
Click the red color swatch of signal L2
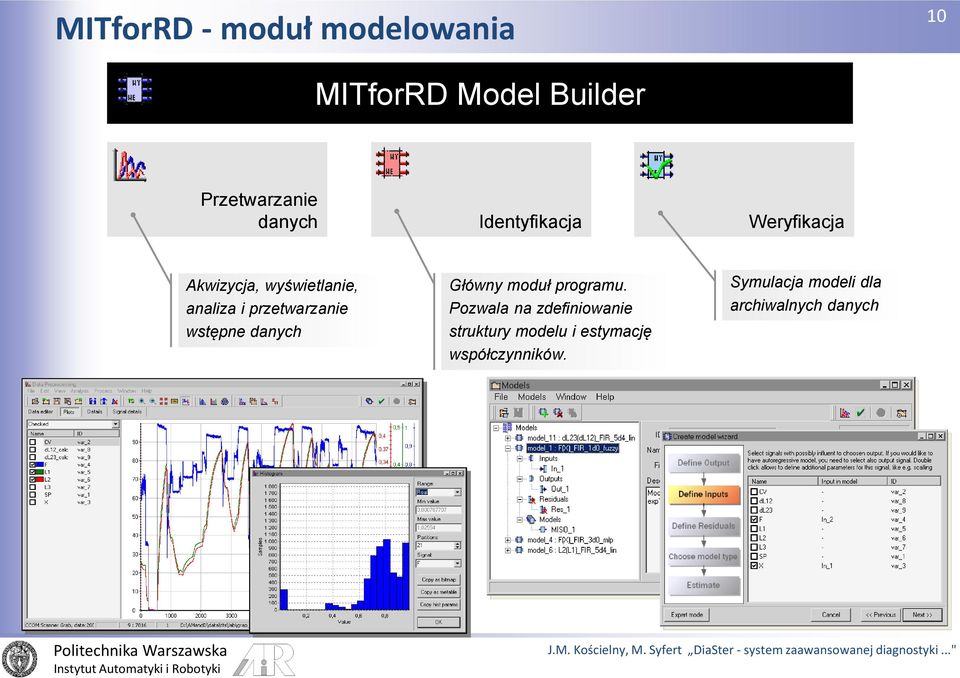(x=41, y=480)
